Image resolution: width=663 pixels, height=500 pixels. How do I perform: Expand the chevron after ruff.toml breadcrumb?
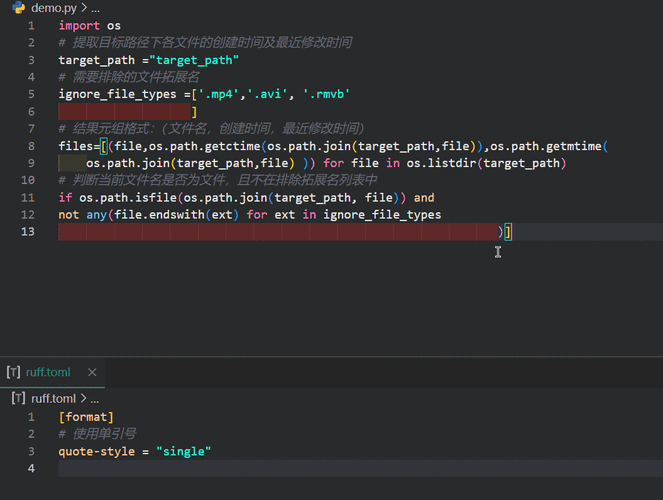(x=83, y=398)
